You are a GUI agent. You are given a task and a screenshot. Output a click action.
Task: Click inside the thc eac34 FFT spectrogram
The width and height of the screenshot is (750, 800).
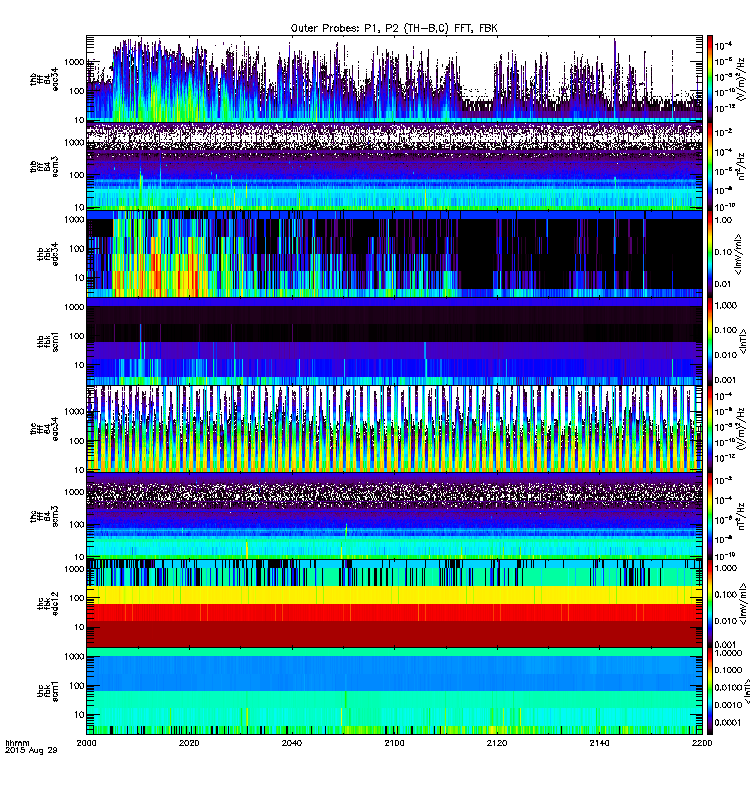394,429
